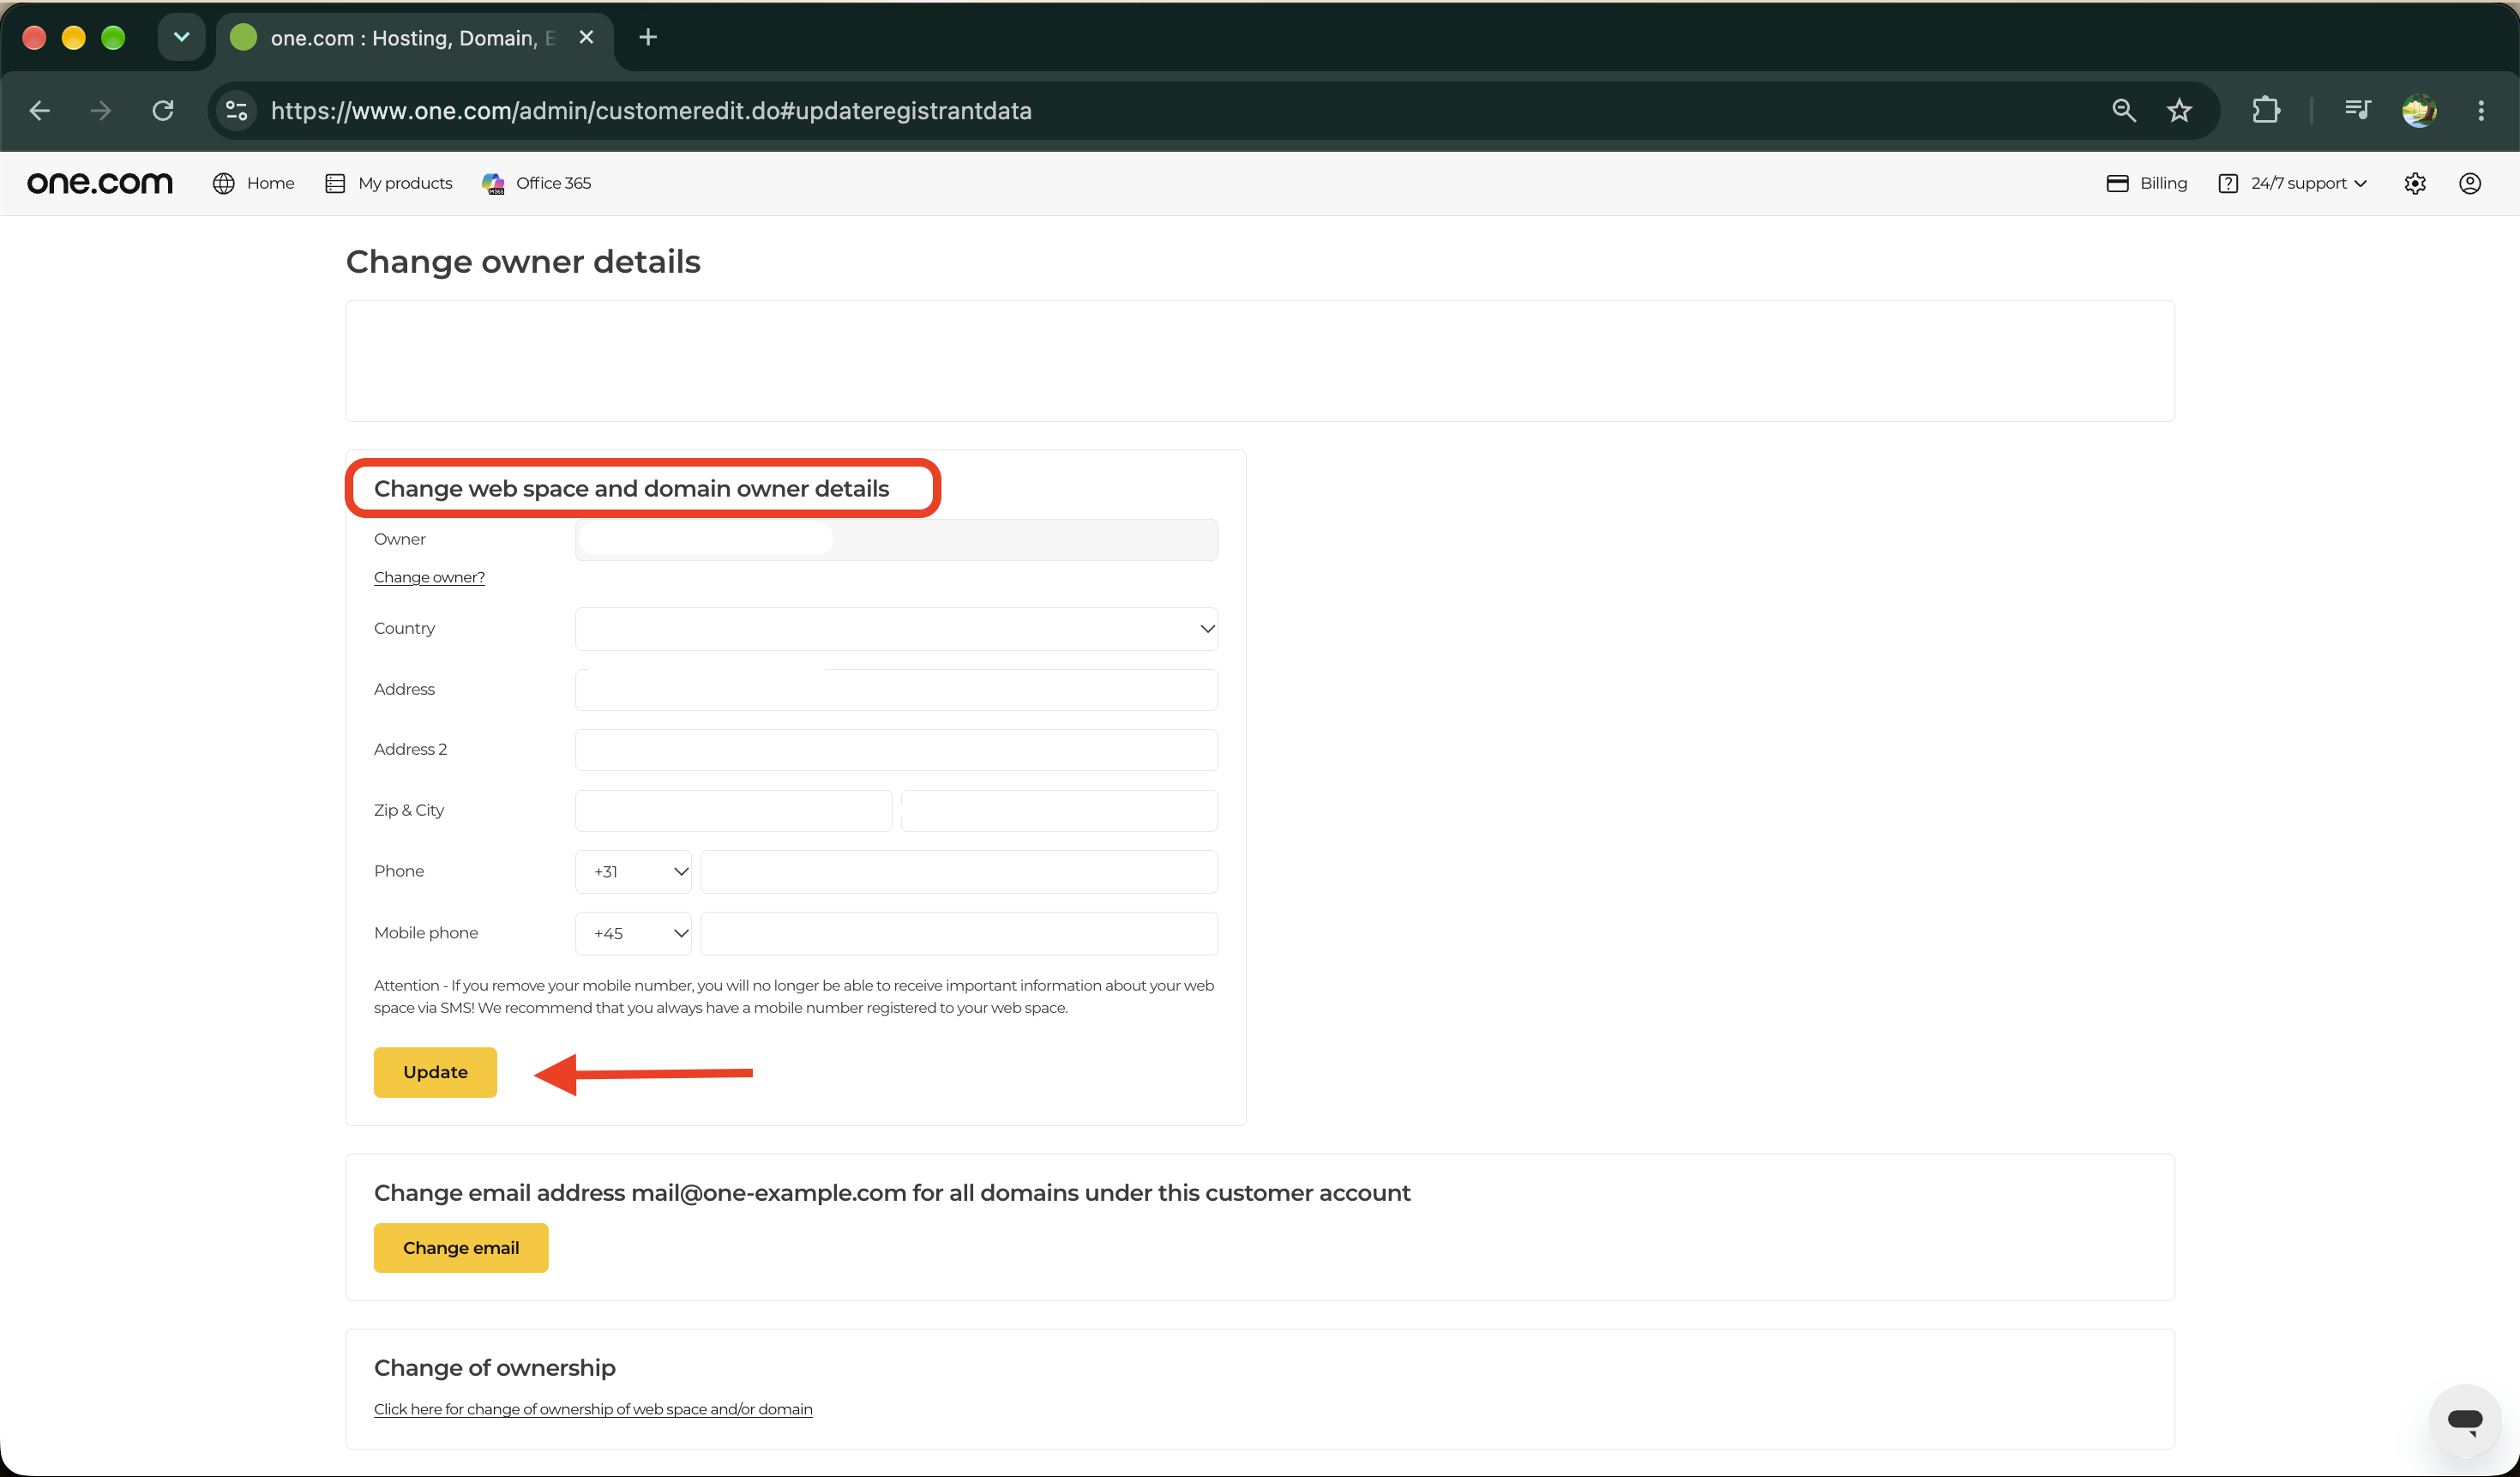Click the change of ownership link
The image size is (2520, 1477).
click(593, 1409)
